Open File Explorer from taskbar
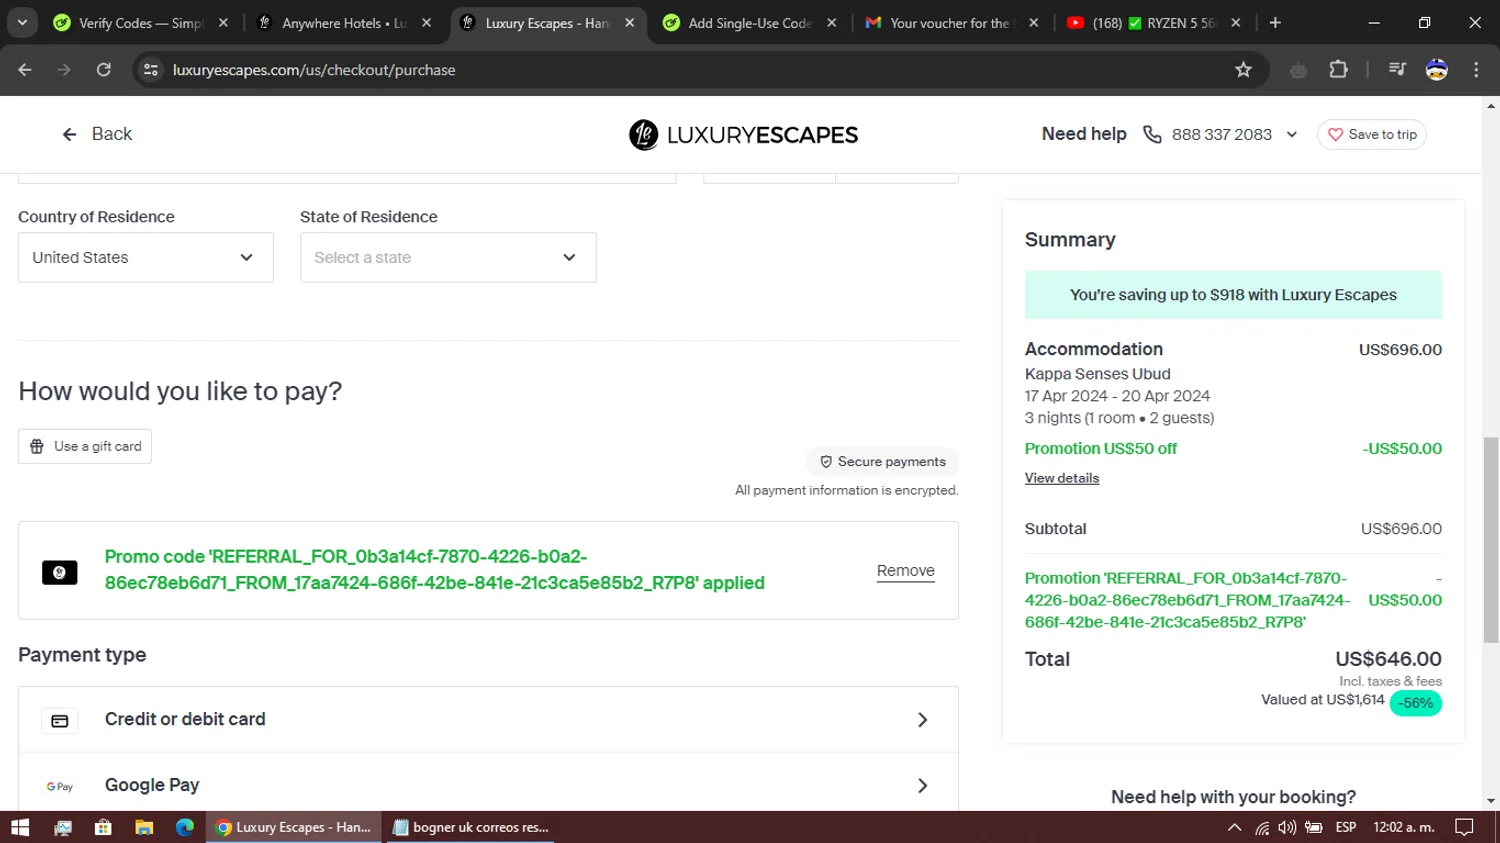The image size is (1500, 843). pyautogui.click(x=144, y=827)
